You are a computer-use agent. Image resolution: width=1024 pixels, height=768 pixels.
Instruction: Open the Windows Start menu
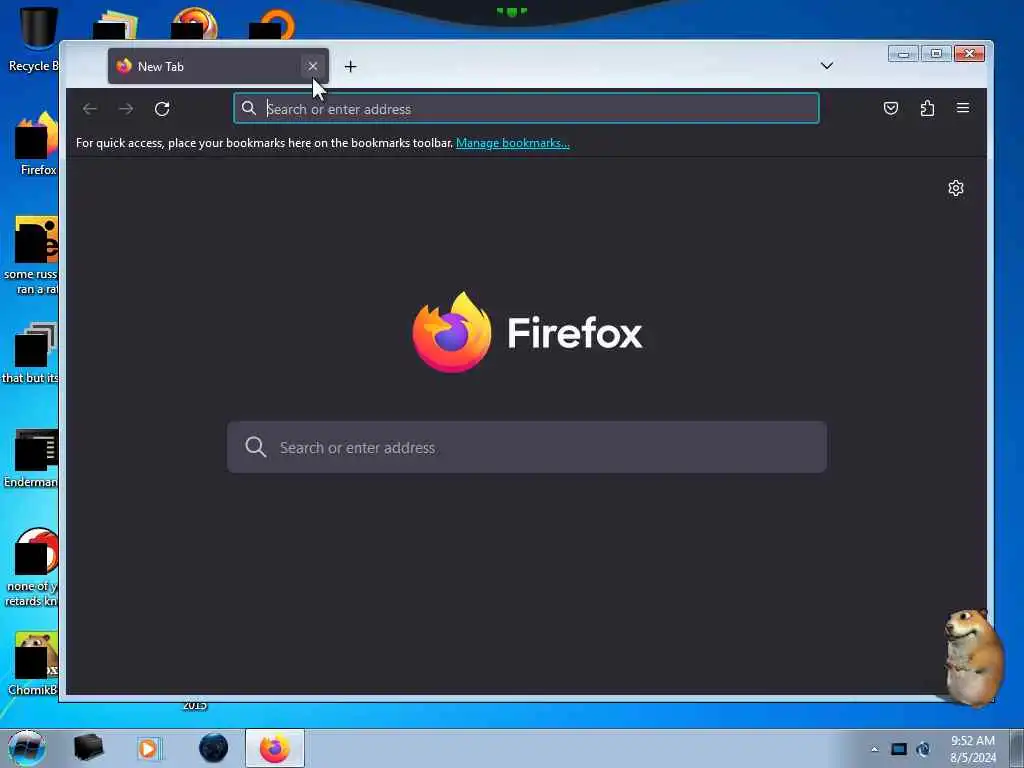tap(26, 748)
